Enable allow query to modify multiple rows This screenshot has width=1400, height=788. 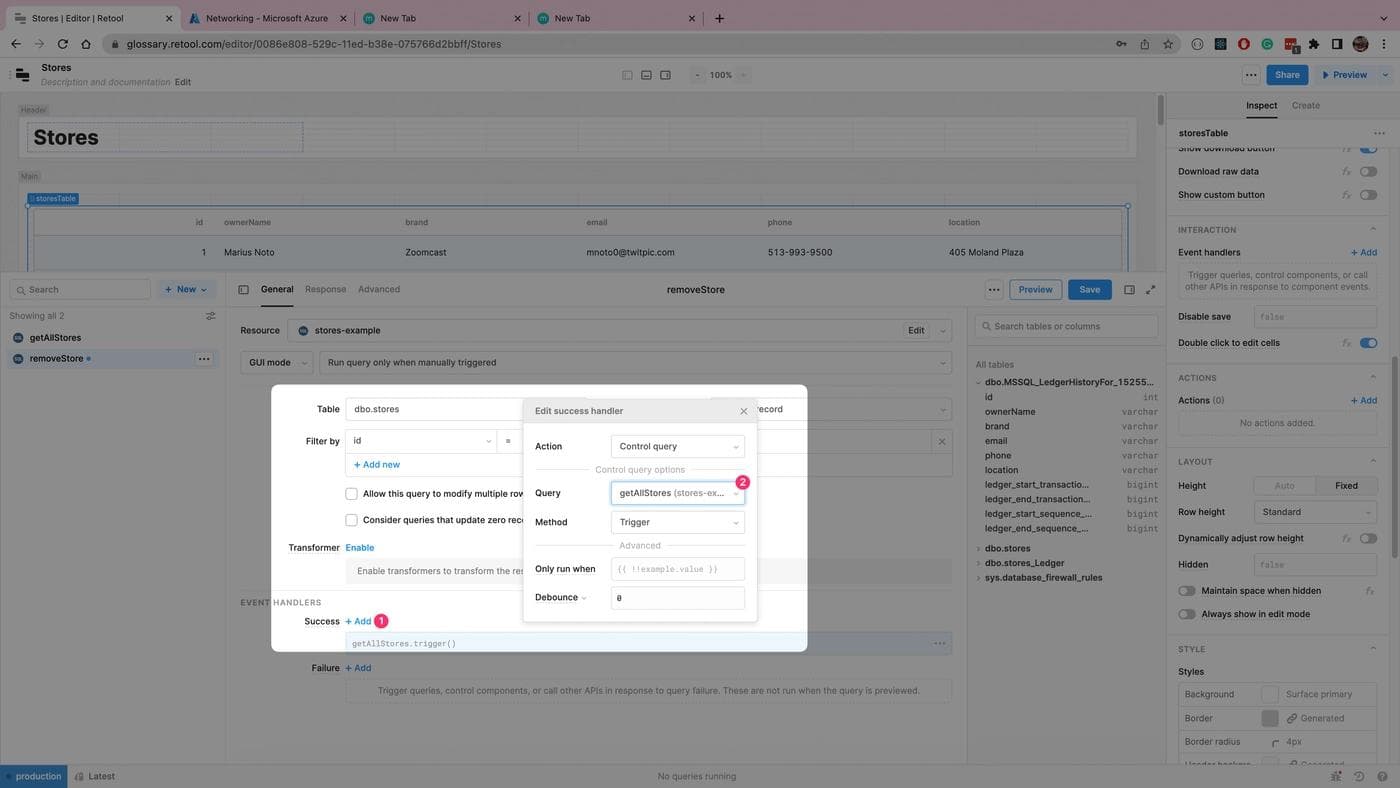pos(351,494)
